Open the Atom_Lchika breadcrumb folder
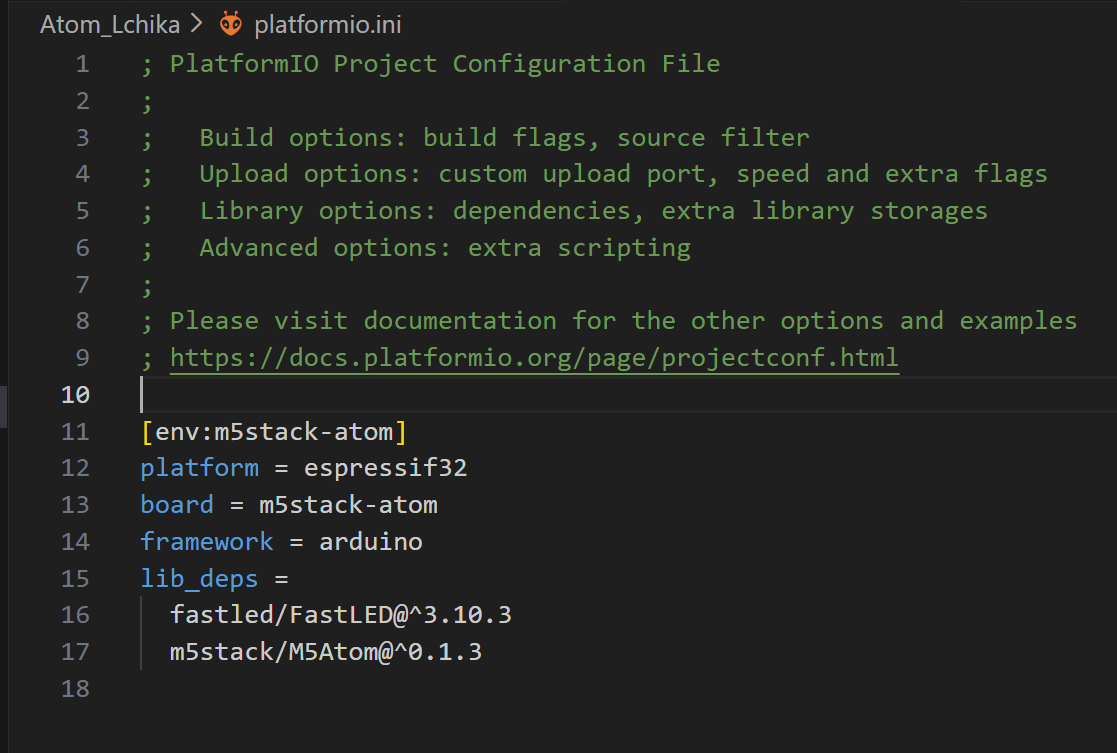This screenshot has height=753, width=1117. pyautogui.click(x=109, y=25)
